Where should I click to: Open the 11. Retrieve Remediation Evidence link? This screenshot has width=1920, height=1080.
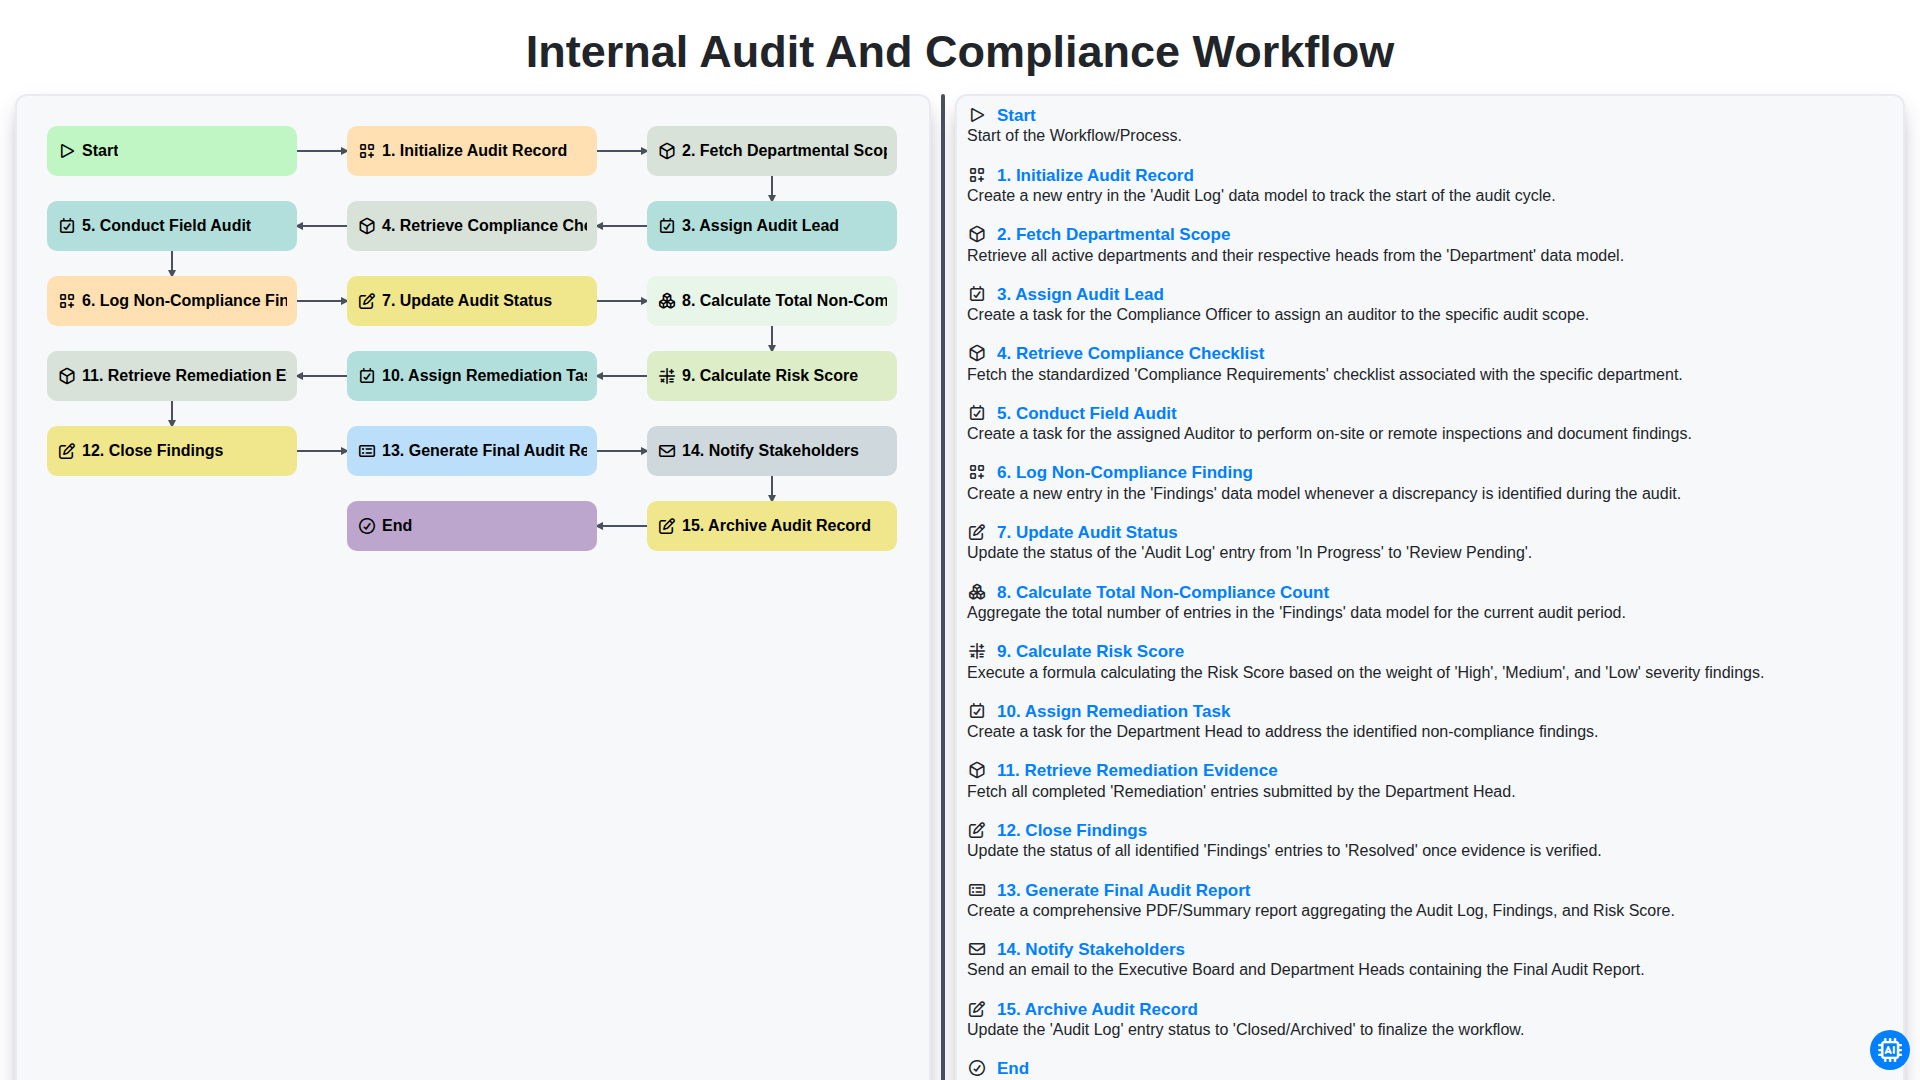click(1137, 770)
